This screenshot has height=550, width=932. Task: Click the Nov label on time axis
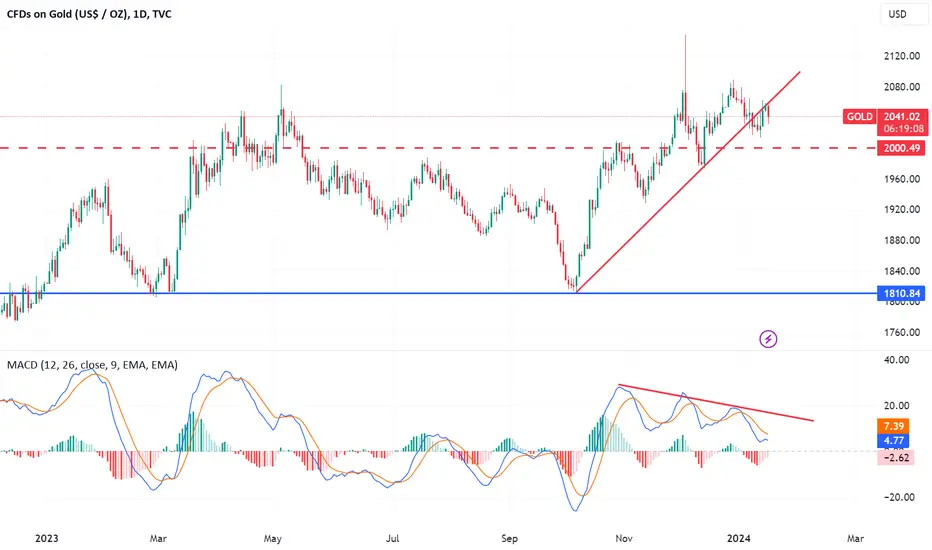(624, 538)
